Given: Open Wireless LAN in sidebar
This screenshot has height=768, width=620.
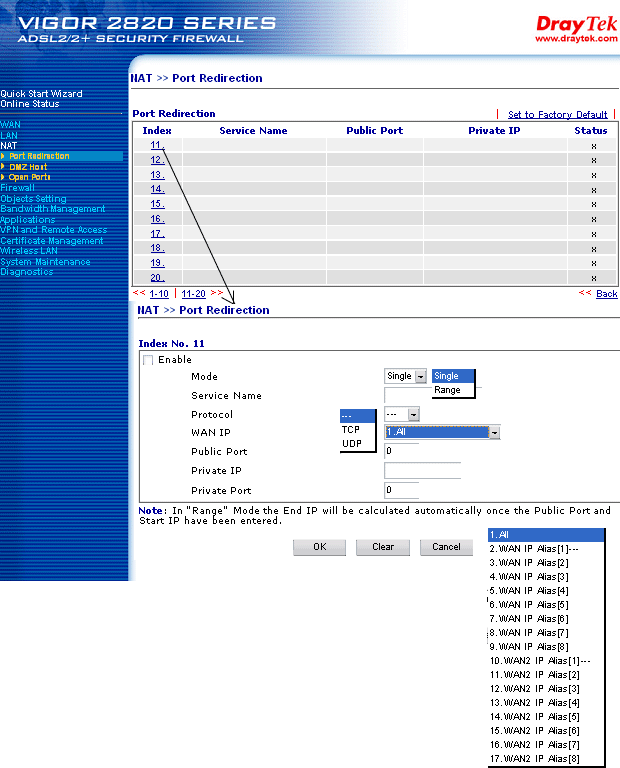Looking at the screenshot, I should coord(29,251).
